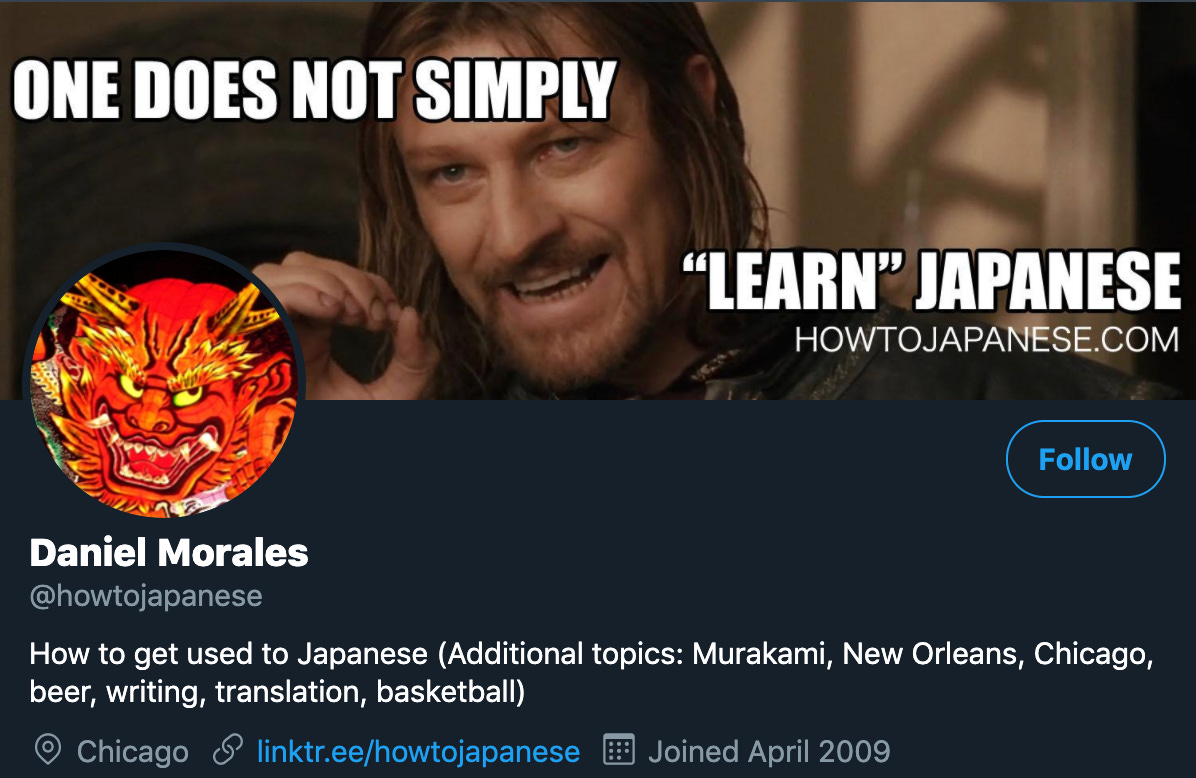The width and height of the screenshot is (1196, 778).
Task: Open the header meme banner image
Action: pos(598,200)
